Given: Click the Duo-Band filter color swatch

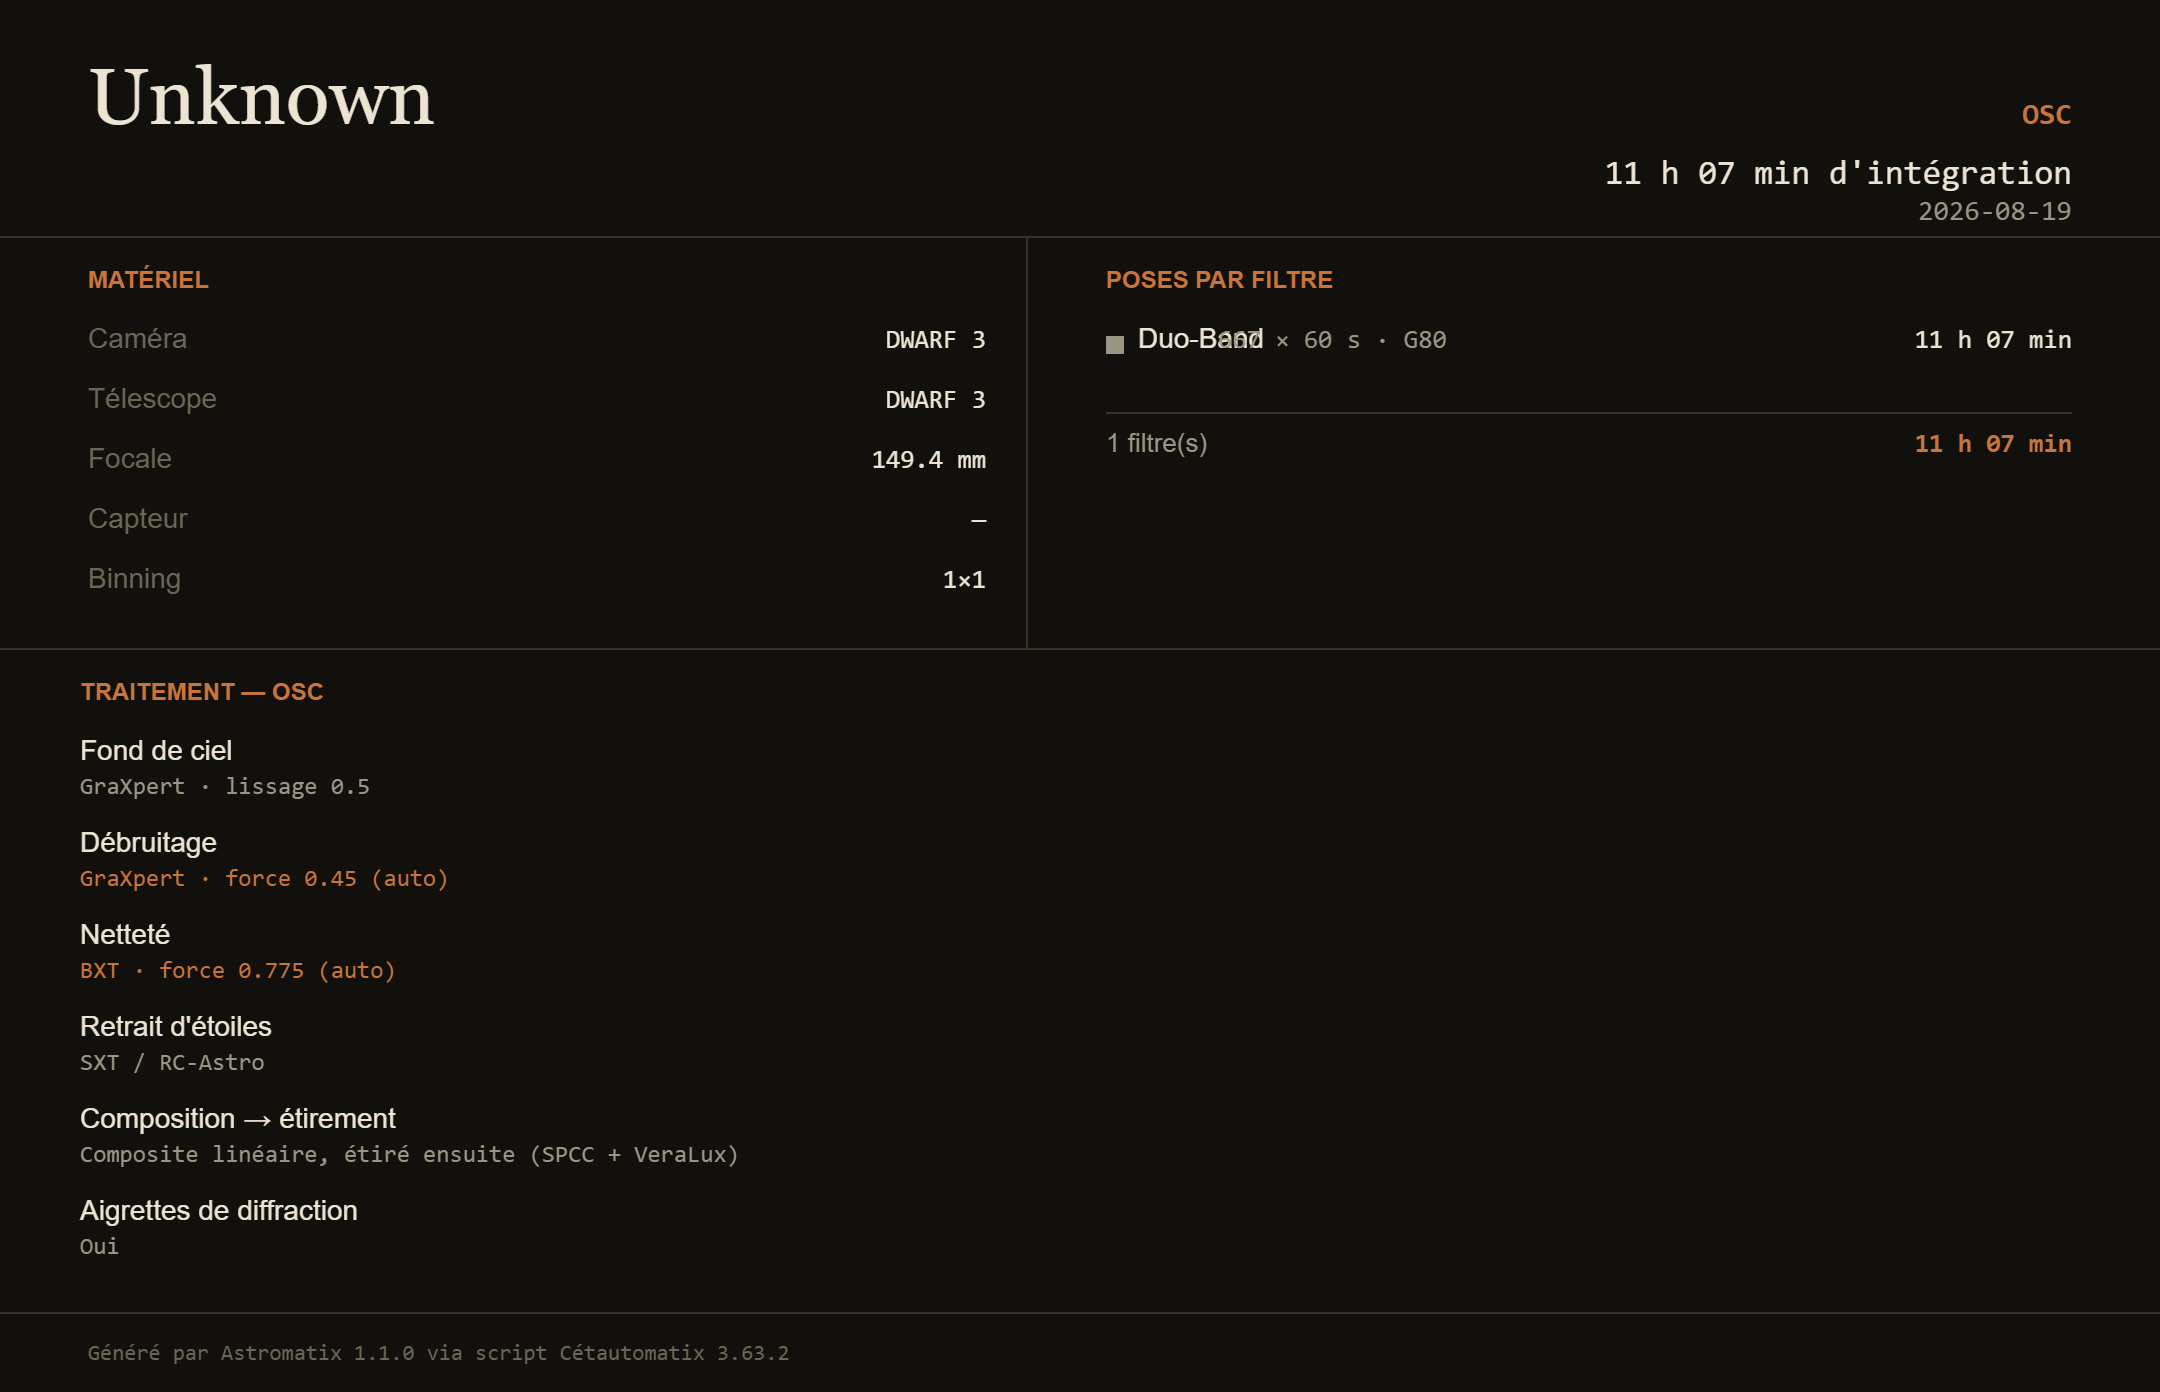Looking at the screenshot, I should [x=1115, y=344].
